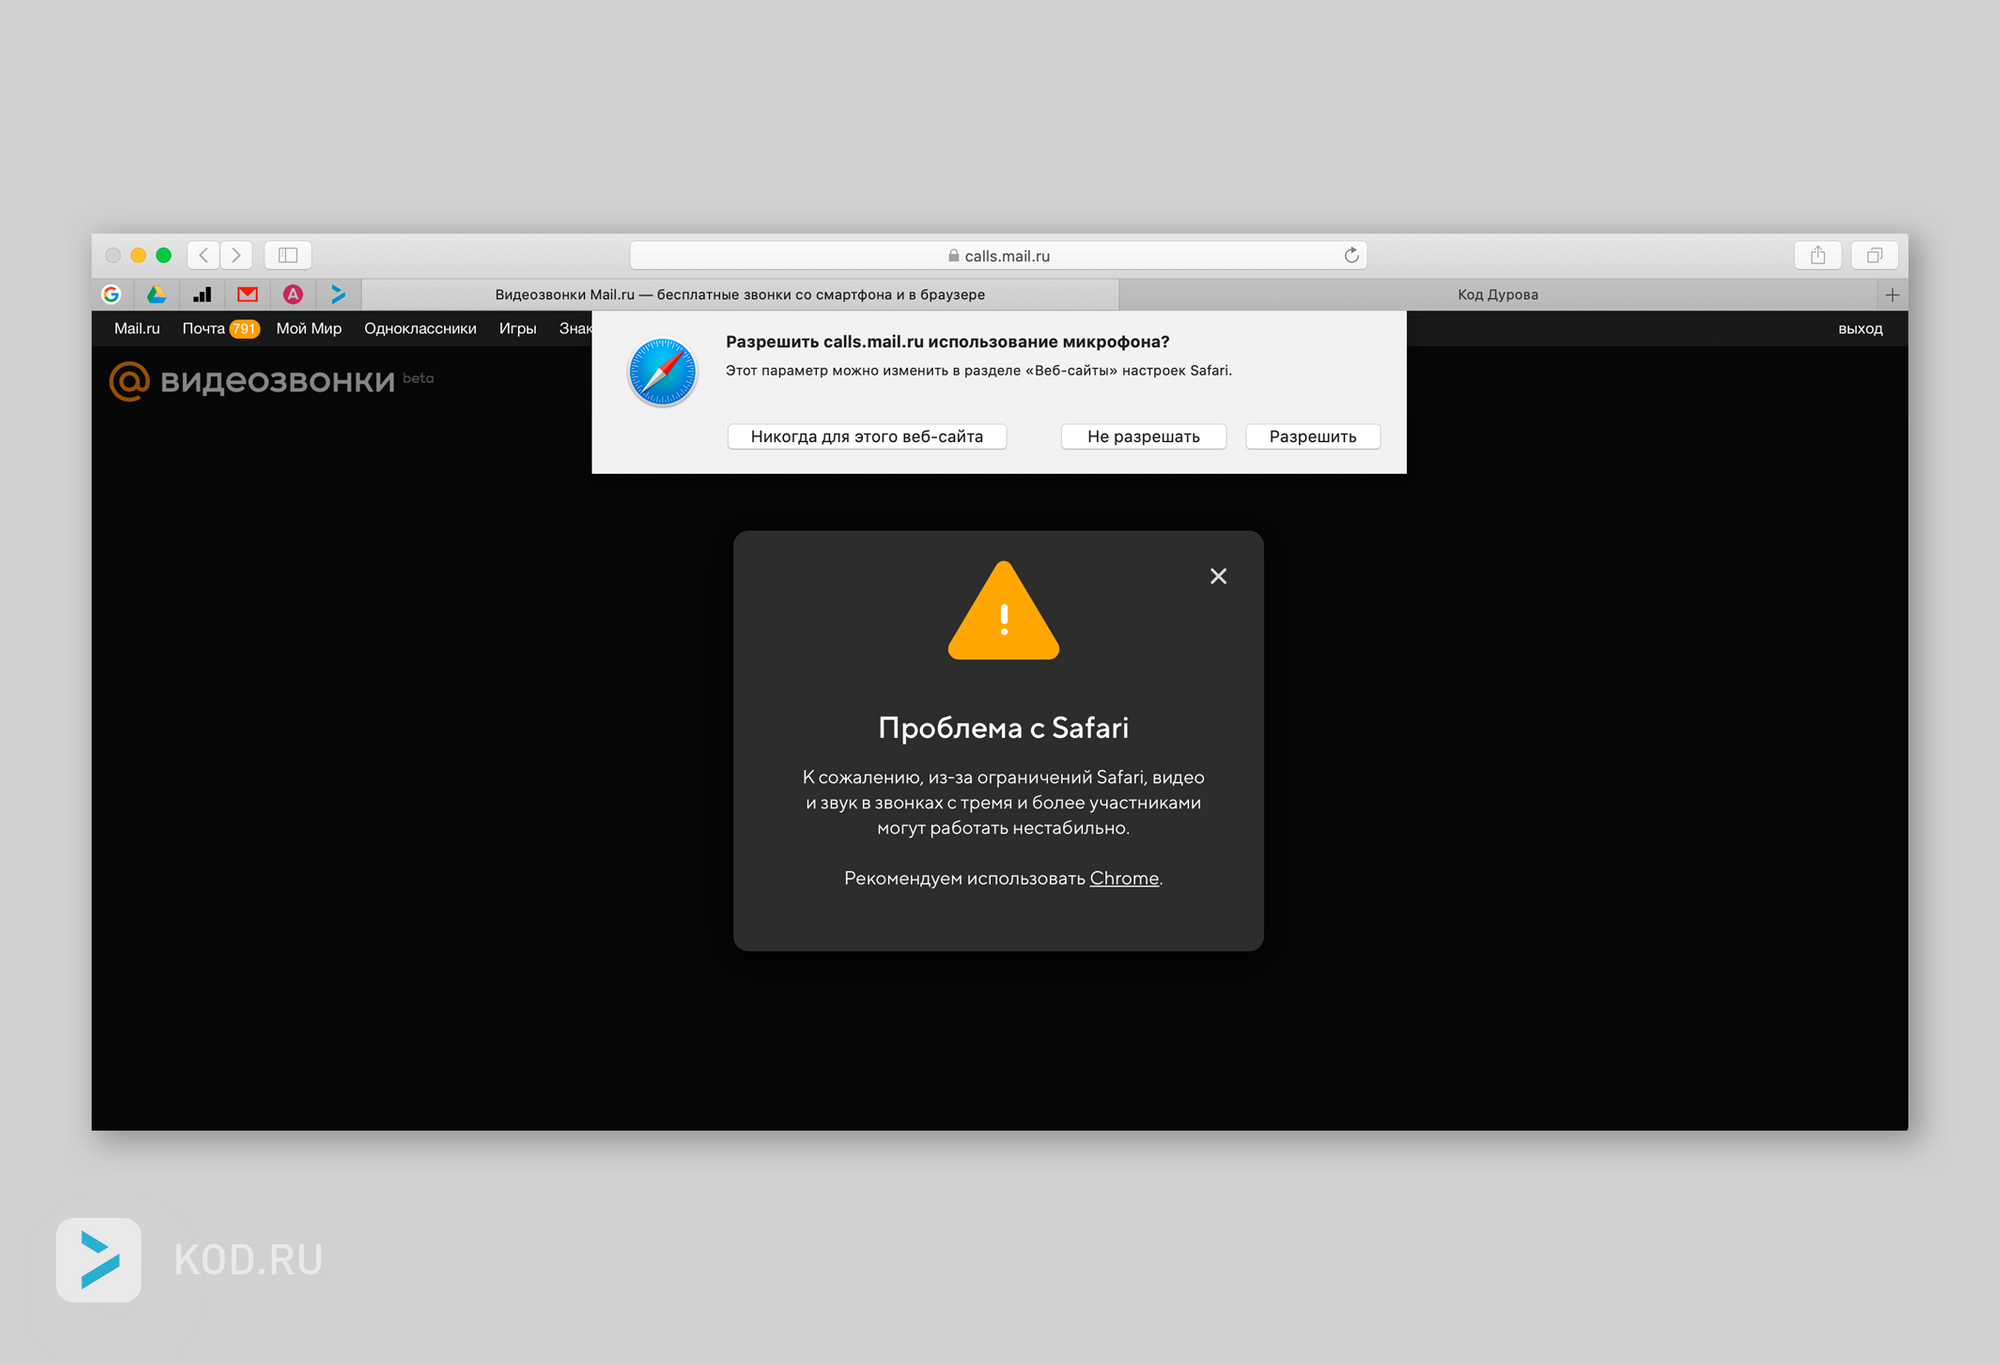Show the tab overview
The image size is (2000, 1365).
click(x=1874, y=255)
